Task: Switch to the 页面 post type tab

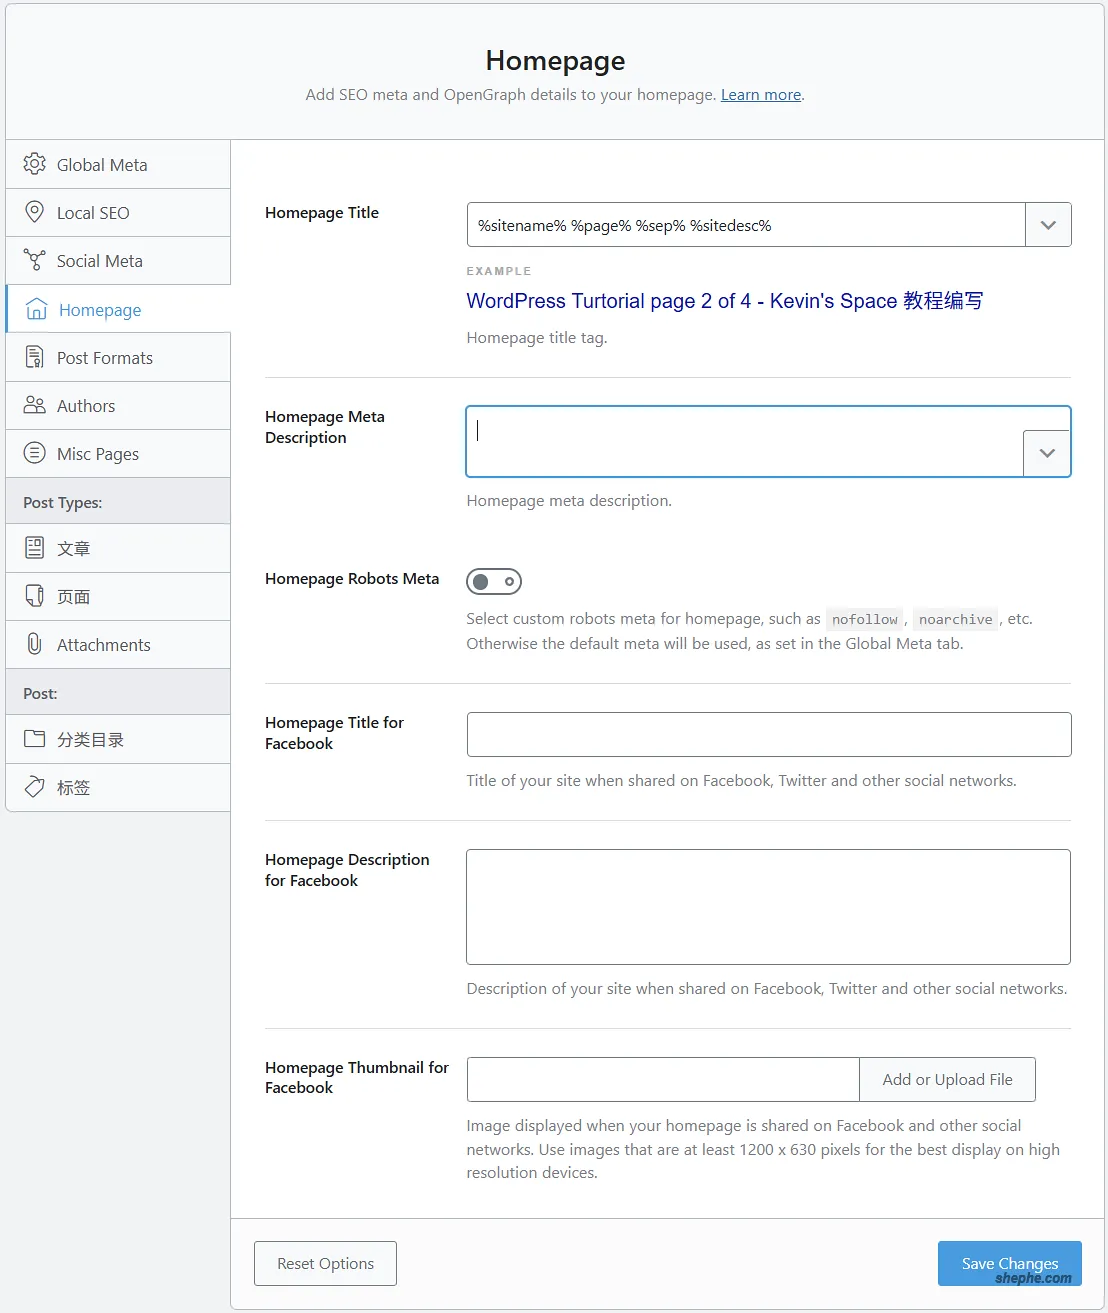Action: coord(74,596)
